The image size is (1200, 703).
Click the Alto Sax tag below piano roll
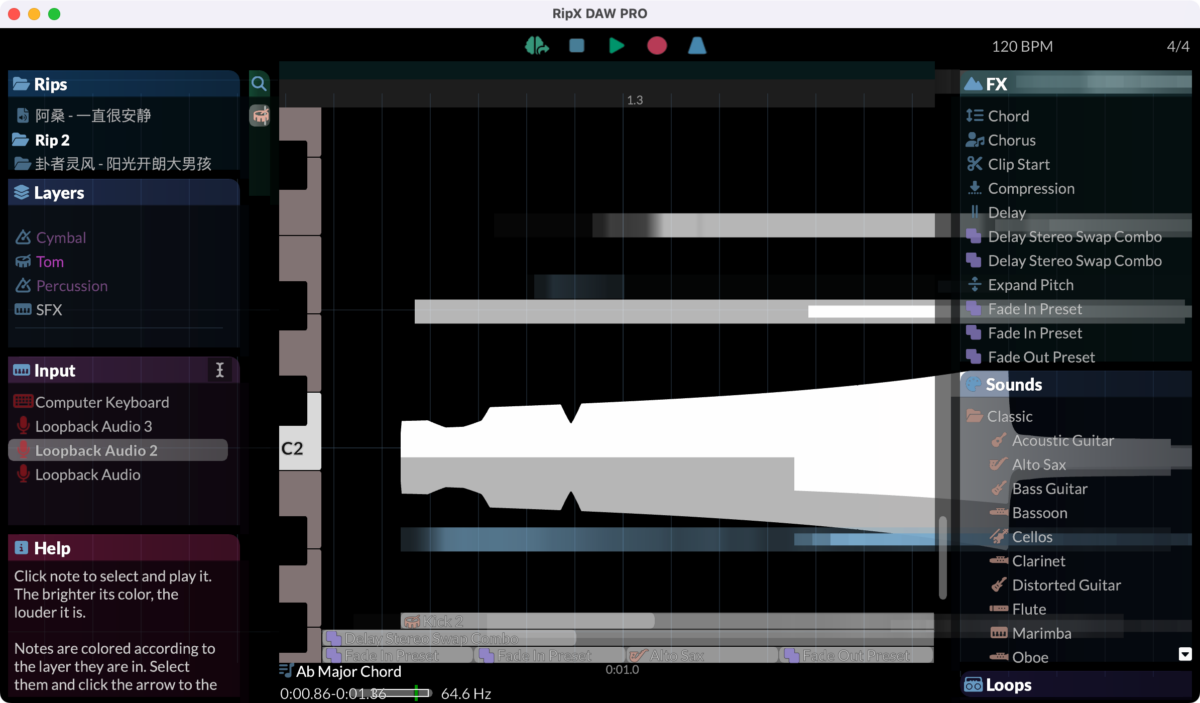[x=702, y=656]
